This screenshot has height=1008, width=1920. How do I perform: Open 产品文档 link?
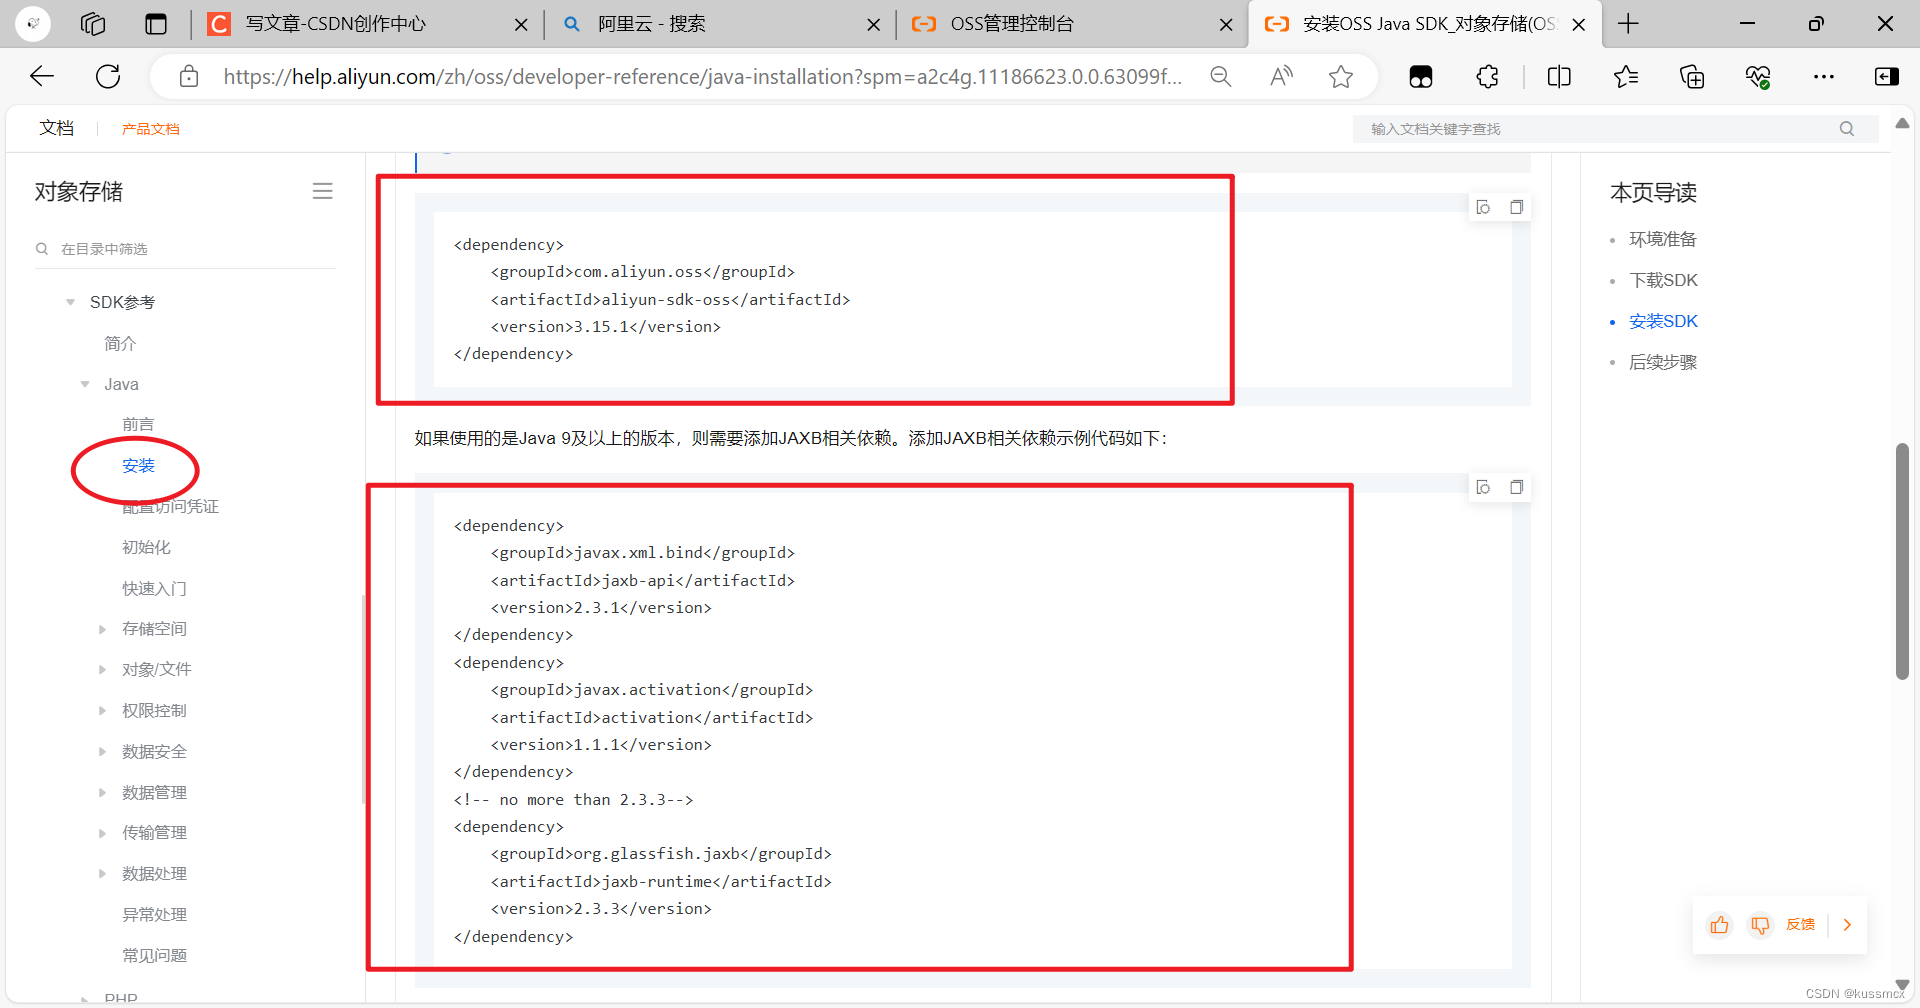coord(151,129)
